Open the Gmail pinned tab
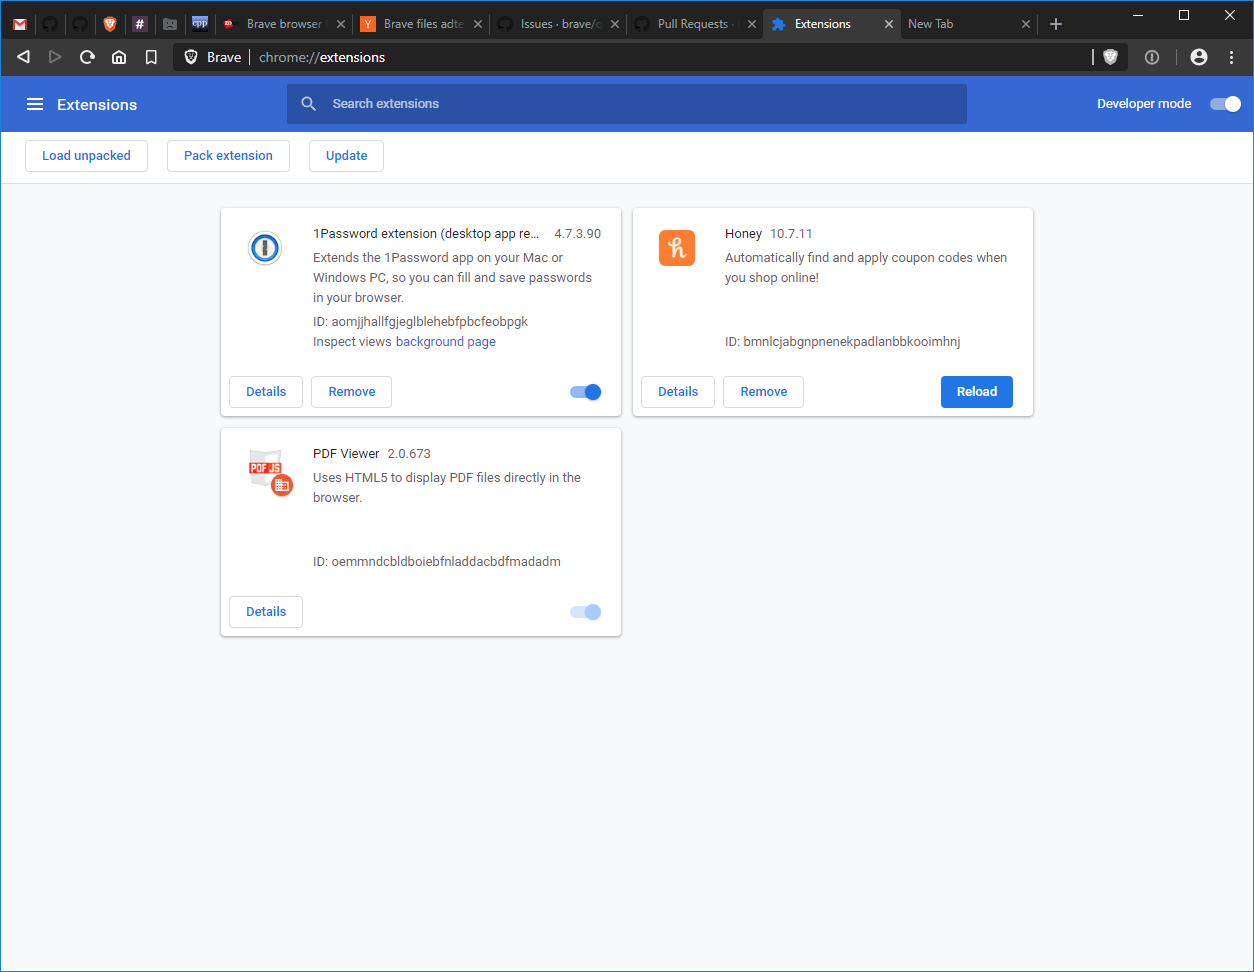 [20, 24]
